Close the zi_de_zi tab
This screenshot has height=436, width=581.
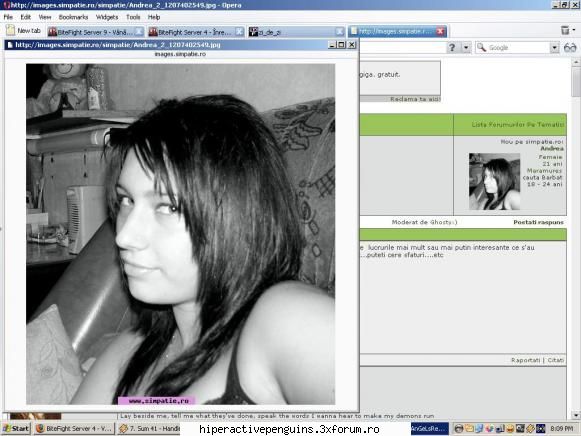339,32
